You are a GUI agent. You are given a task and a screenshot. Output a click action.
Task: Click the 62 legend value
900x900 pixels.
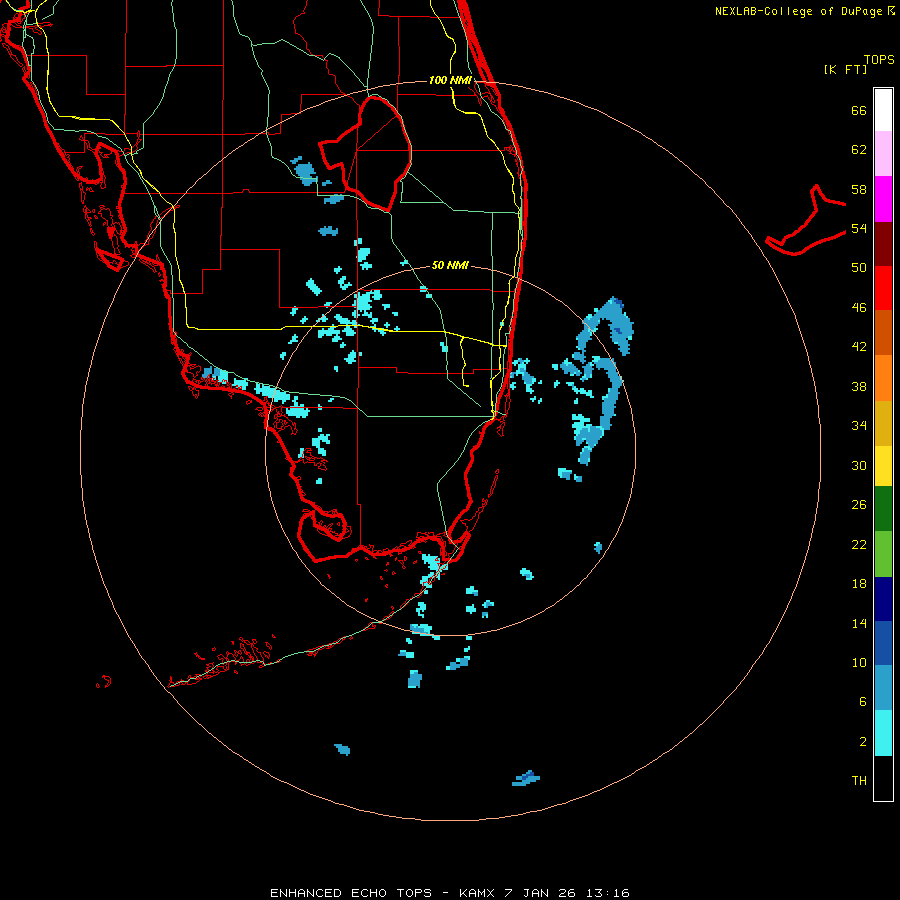coord(859,150)
